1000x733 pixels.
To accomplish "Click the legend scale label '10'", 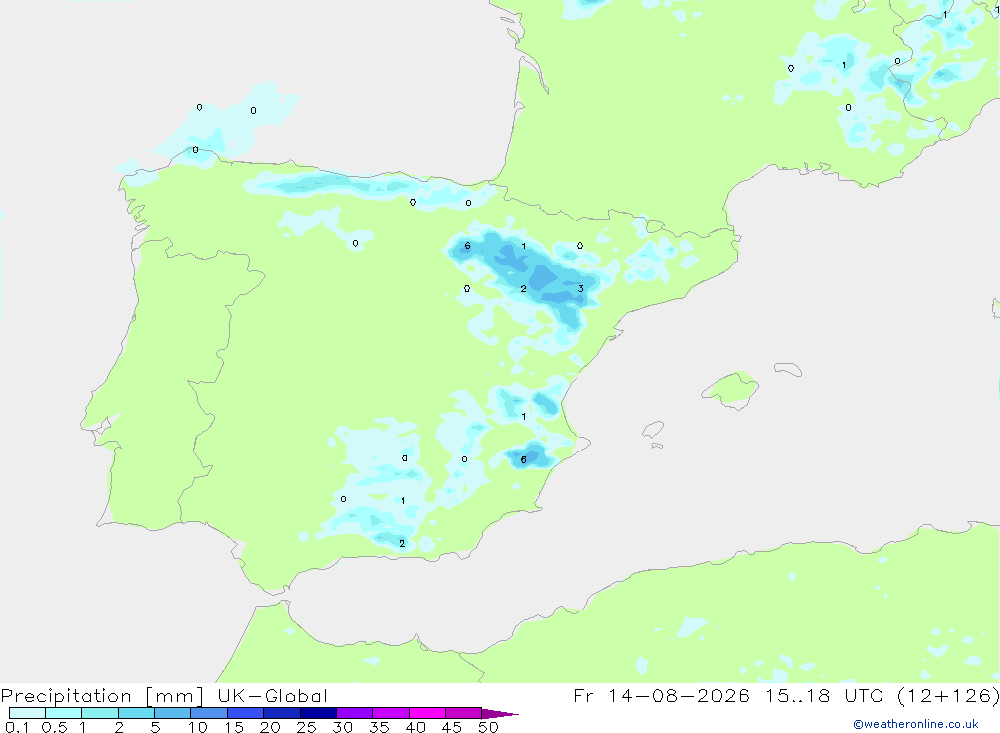I will pos(198,727).
